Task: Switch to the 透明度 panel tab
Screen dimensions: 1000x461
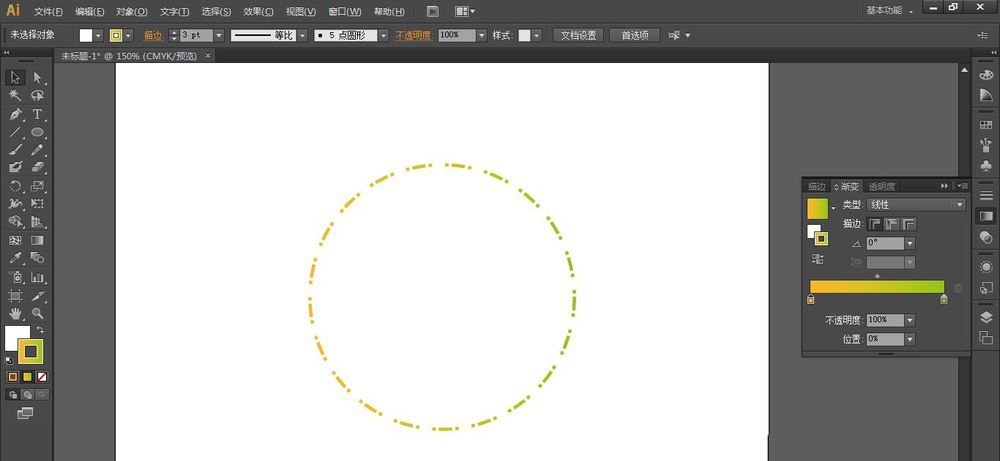Action: [x=882, y=186]
